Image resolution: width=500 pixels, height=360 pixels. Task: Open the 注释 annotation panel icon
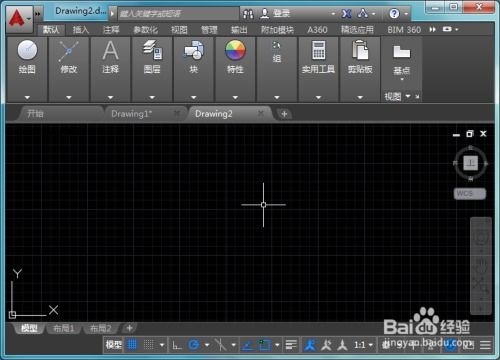[x=110, y=51]
